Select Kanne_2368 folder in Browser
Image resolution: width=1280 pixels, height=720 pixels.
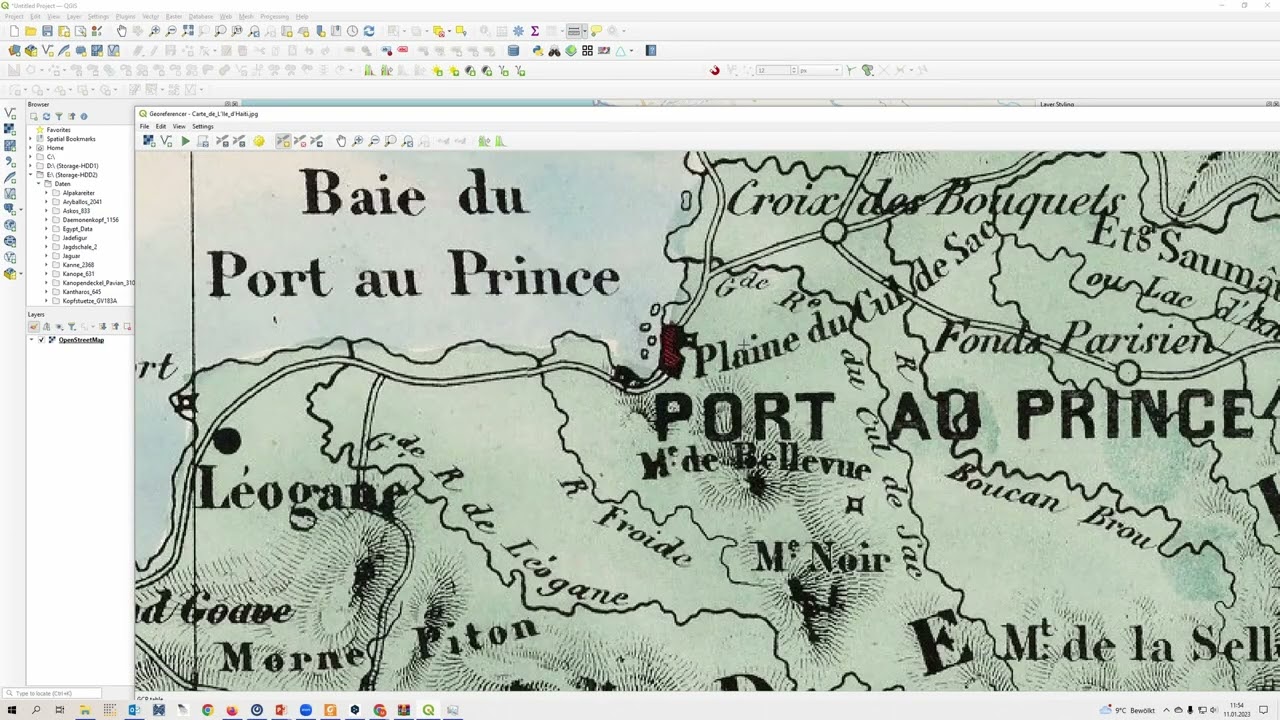click(78, 265)
